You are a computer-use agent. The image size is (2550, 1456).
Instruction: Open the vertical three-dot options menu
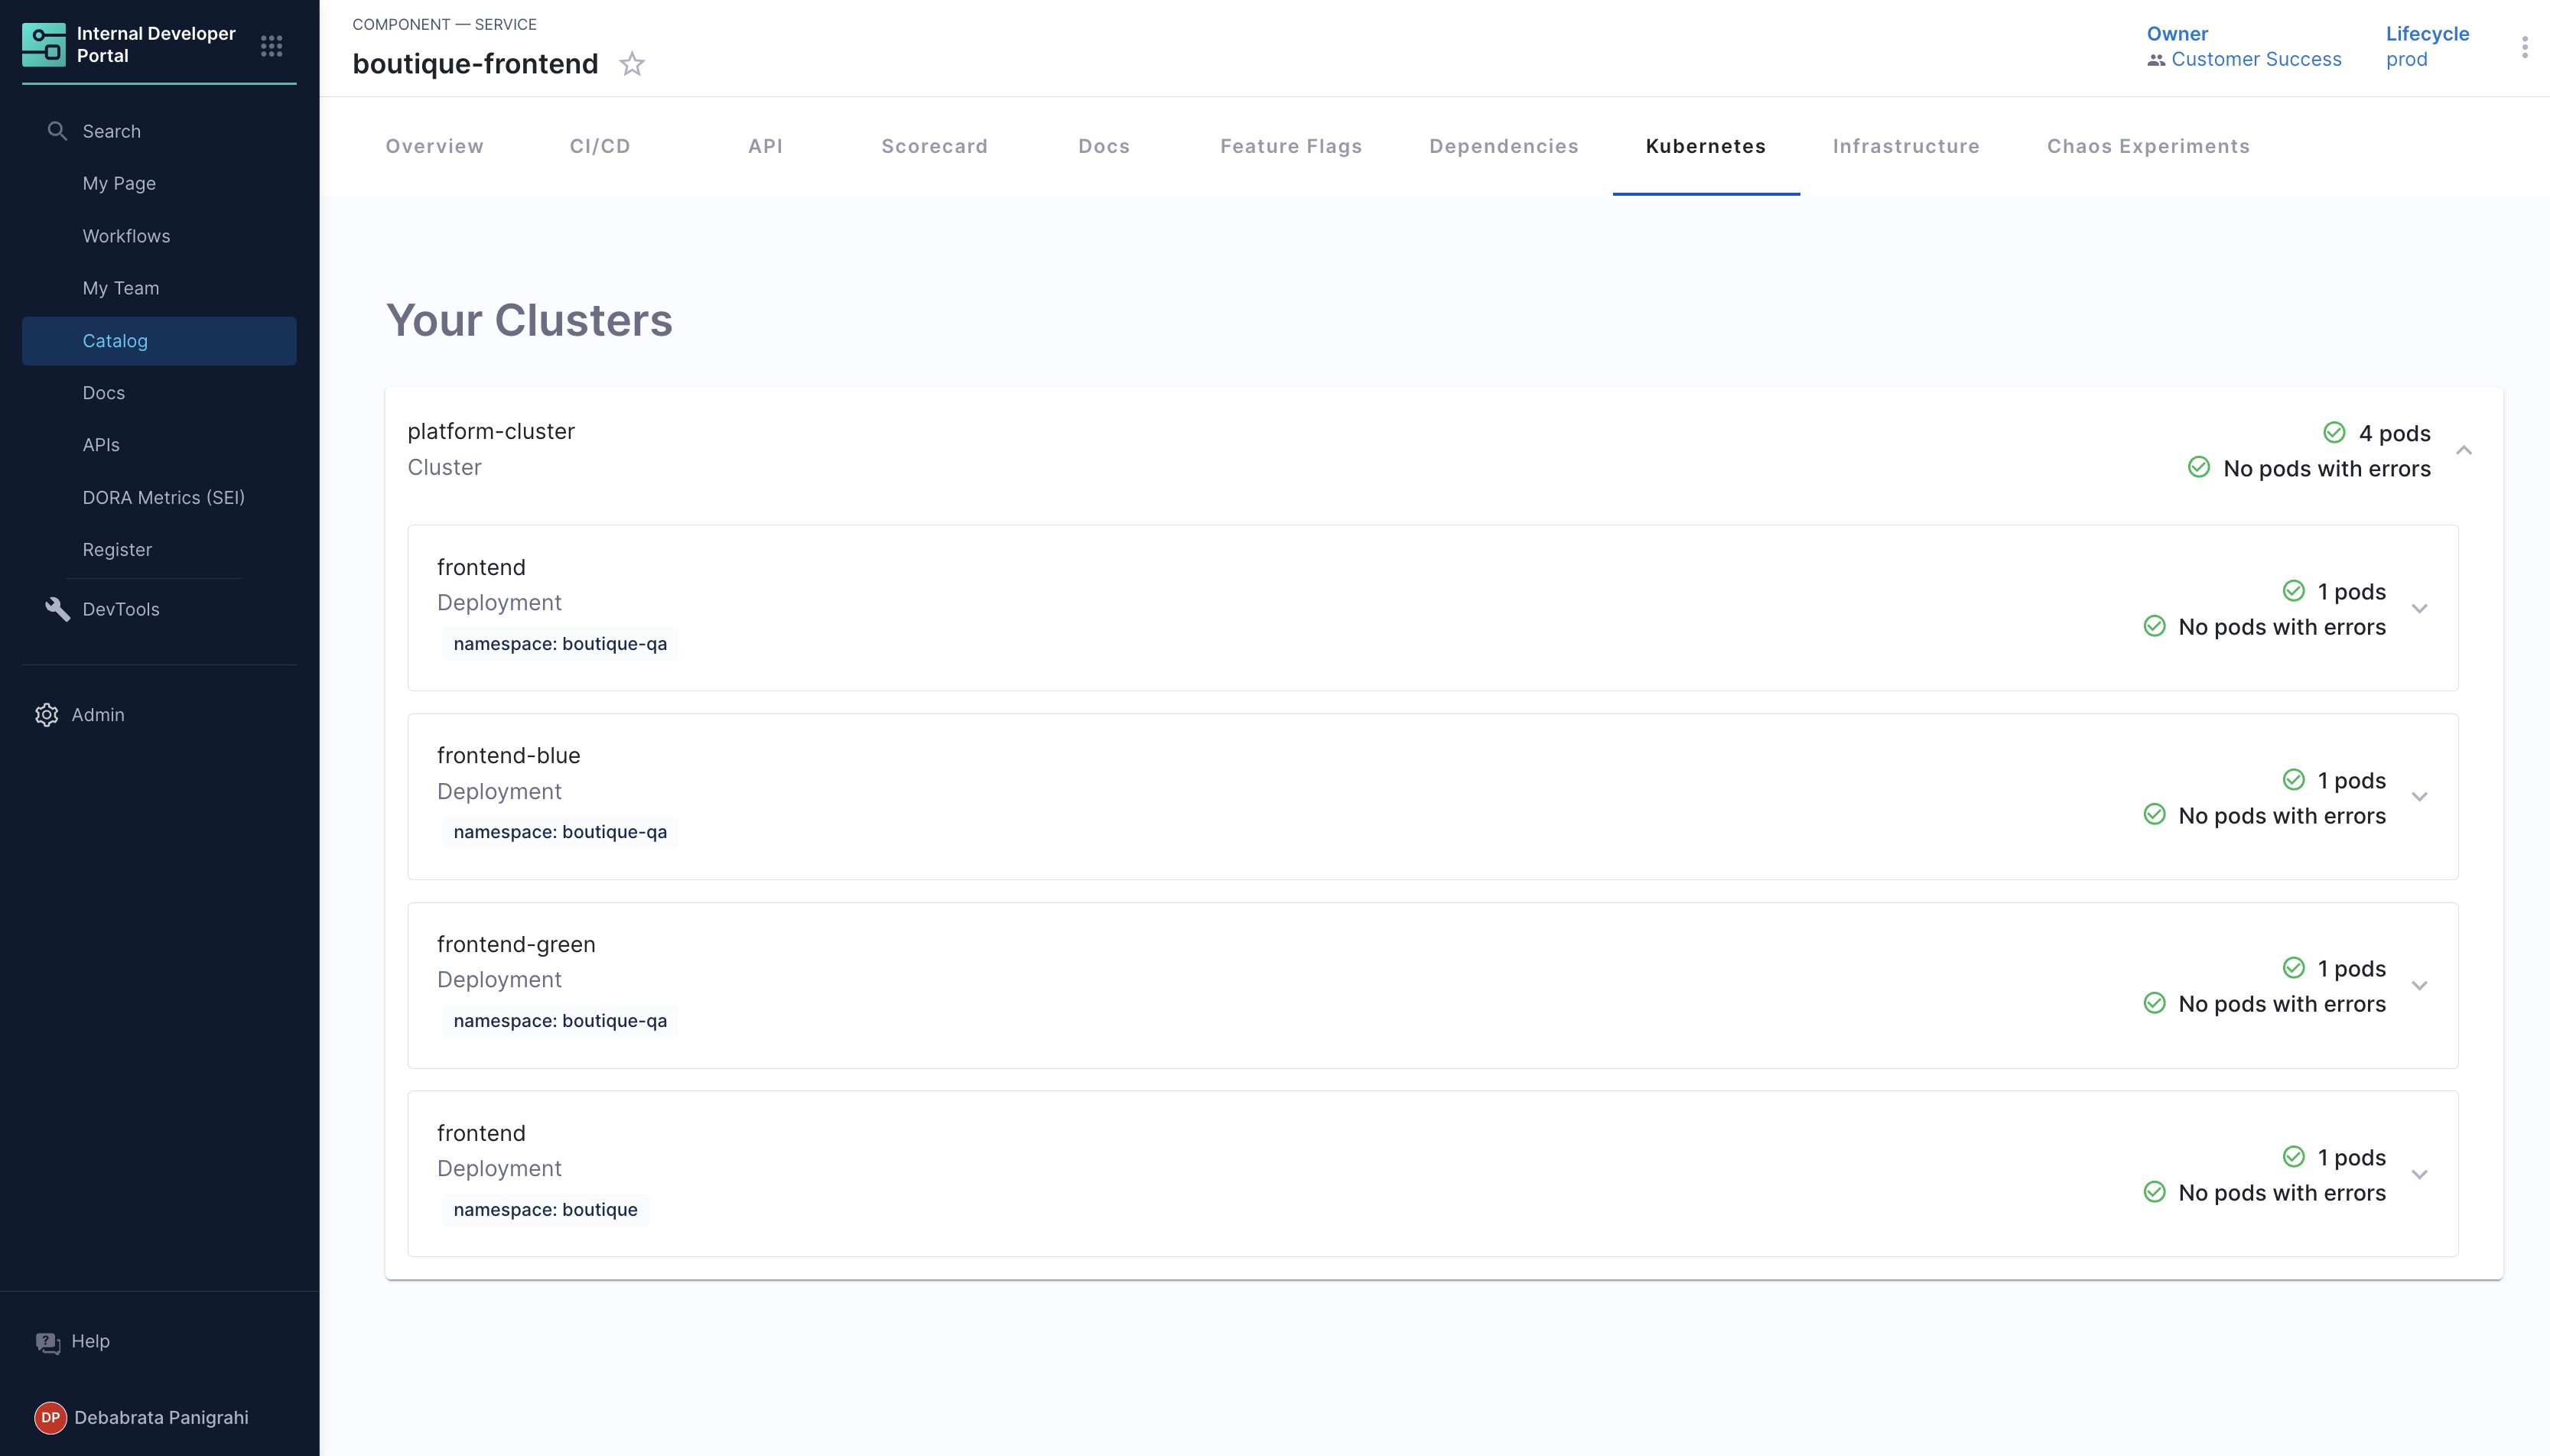point(2524,47)
